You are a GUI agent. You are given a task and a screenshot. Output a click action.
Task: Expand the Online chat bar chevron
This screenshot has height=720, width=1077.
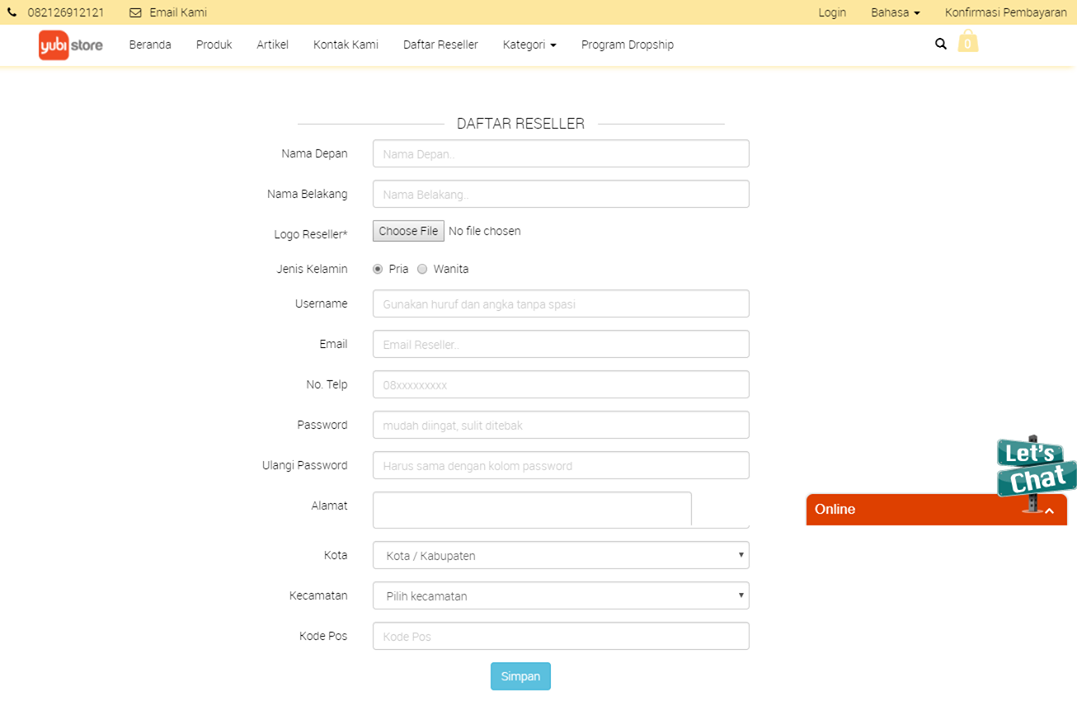click(1049, 510)
